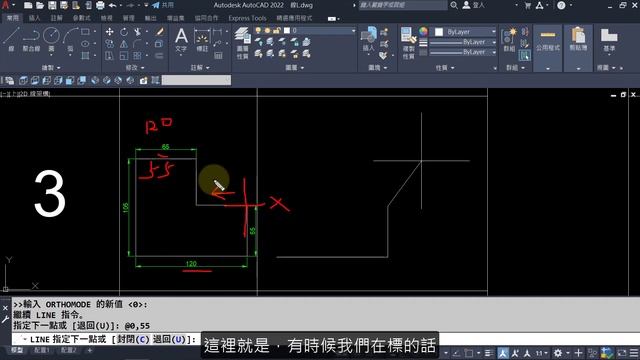Activate the Erase tool

click(x=160, y=31)
